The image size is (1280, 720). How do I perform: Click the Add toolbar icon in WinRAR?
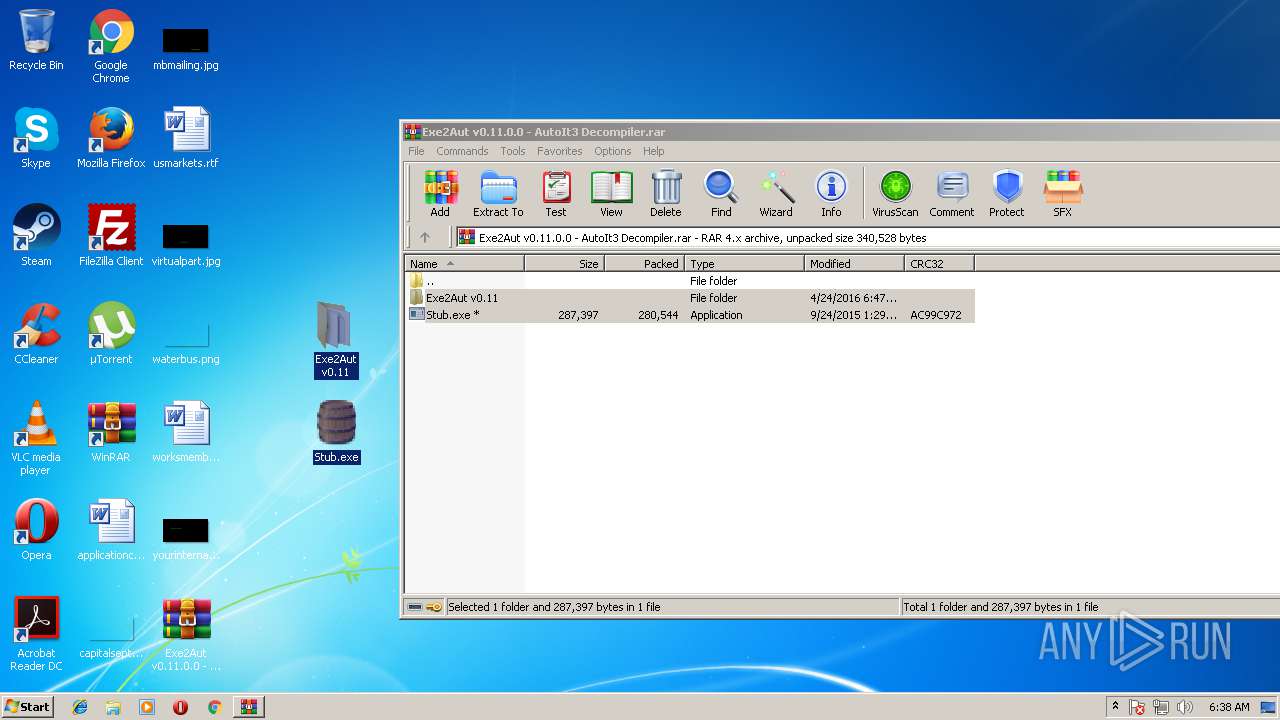click(440, 194)
